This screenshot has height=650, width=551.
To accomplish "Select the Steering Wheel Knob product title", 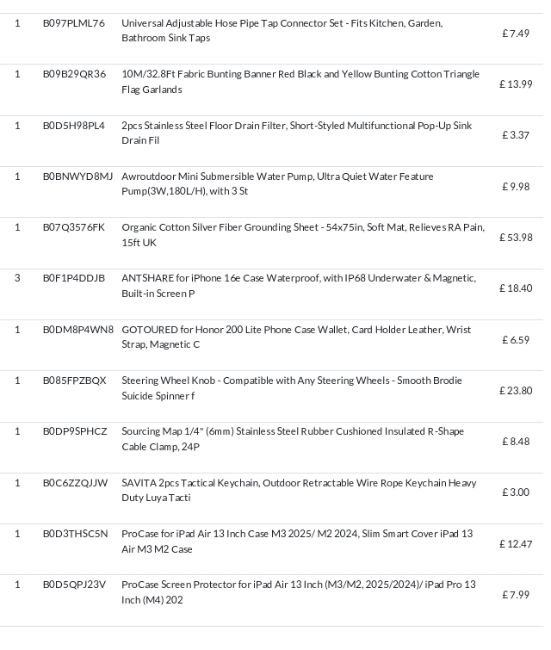I will tap(291, 388).
